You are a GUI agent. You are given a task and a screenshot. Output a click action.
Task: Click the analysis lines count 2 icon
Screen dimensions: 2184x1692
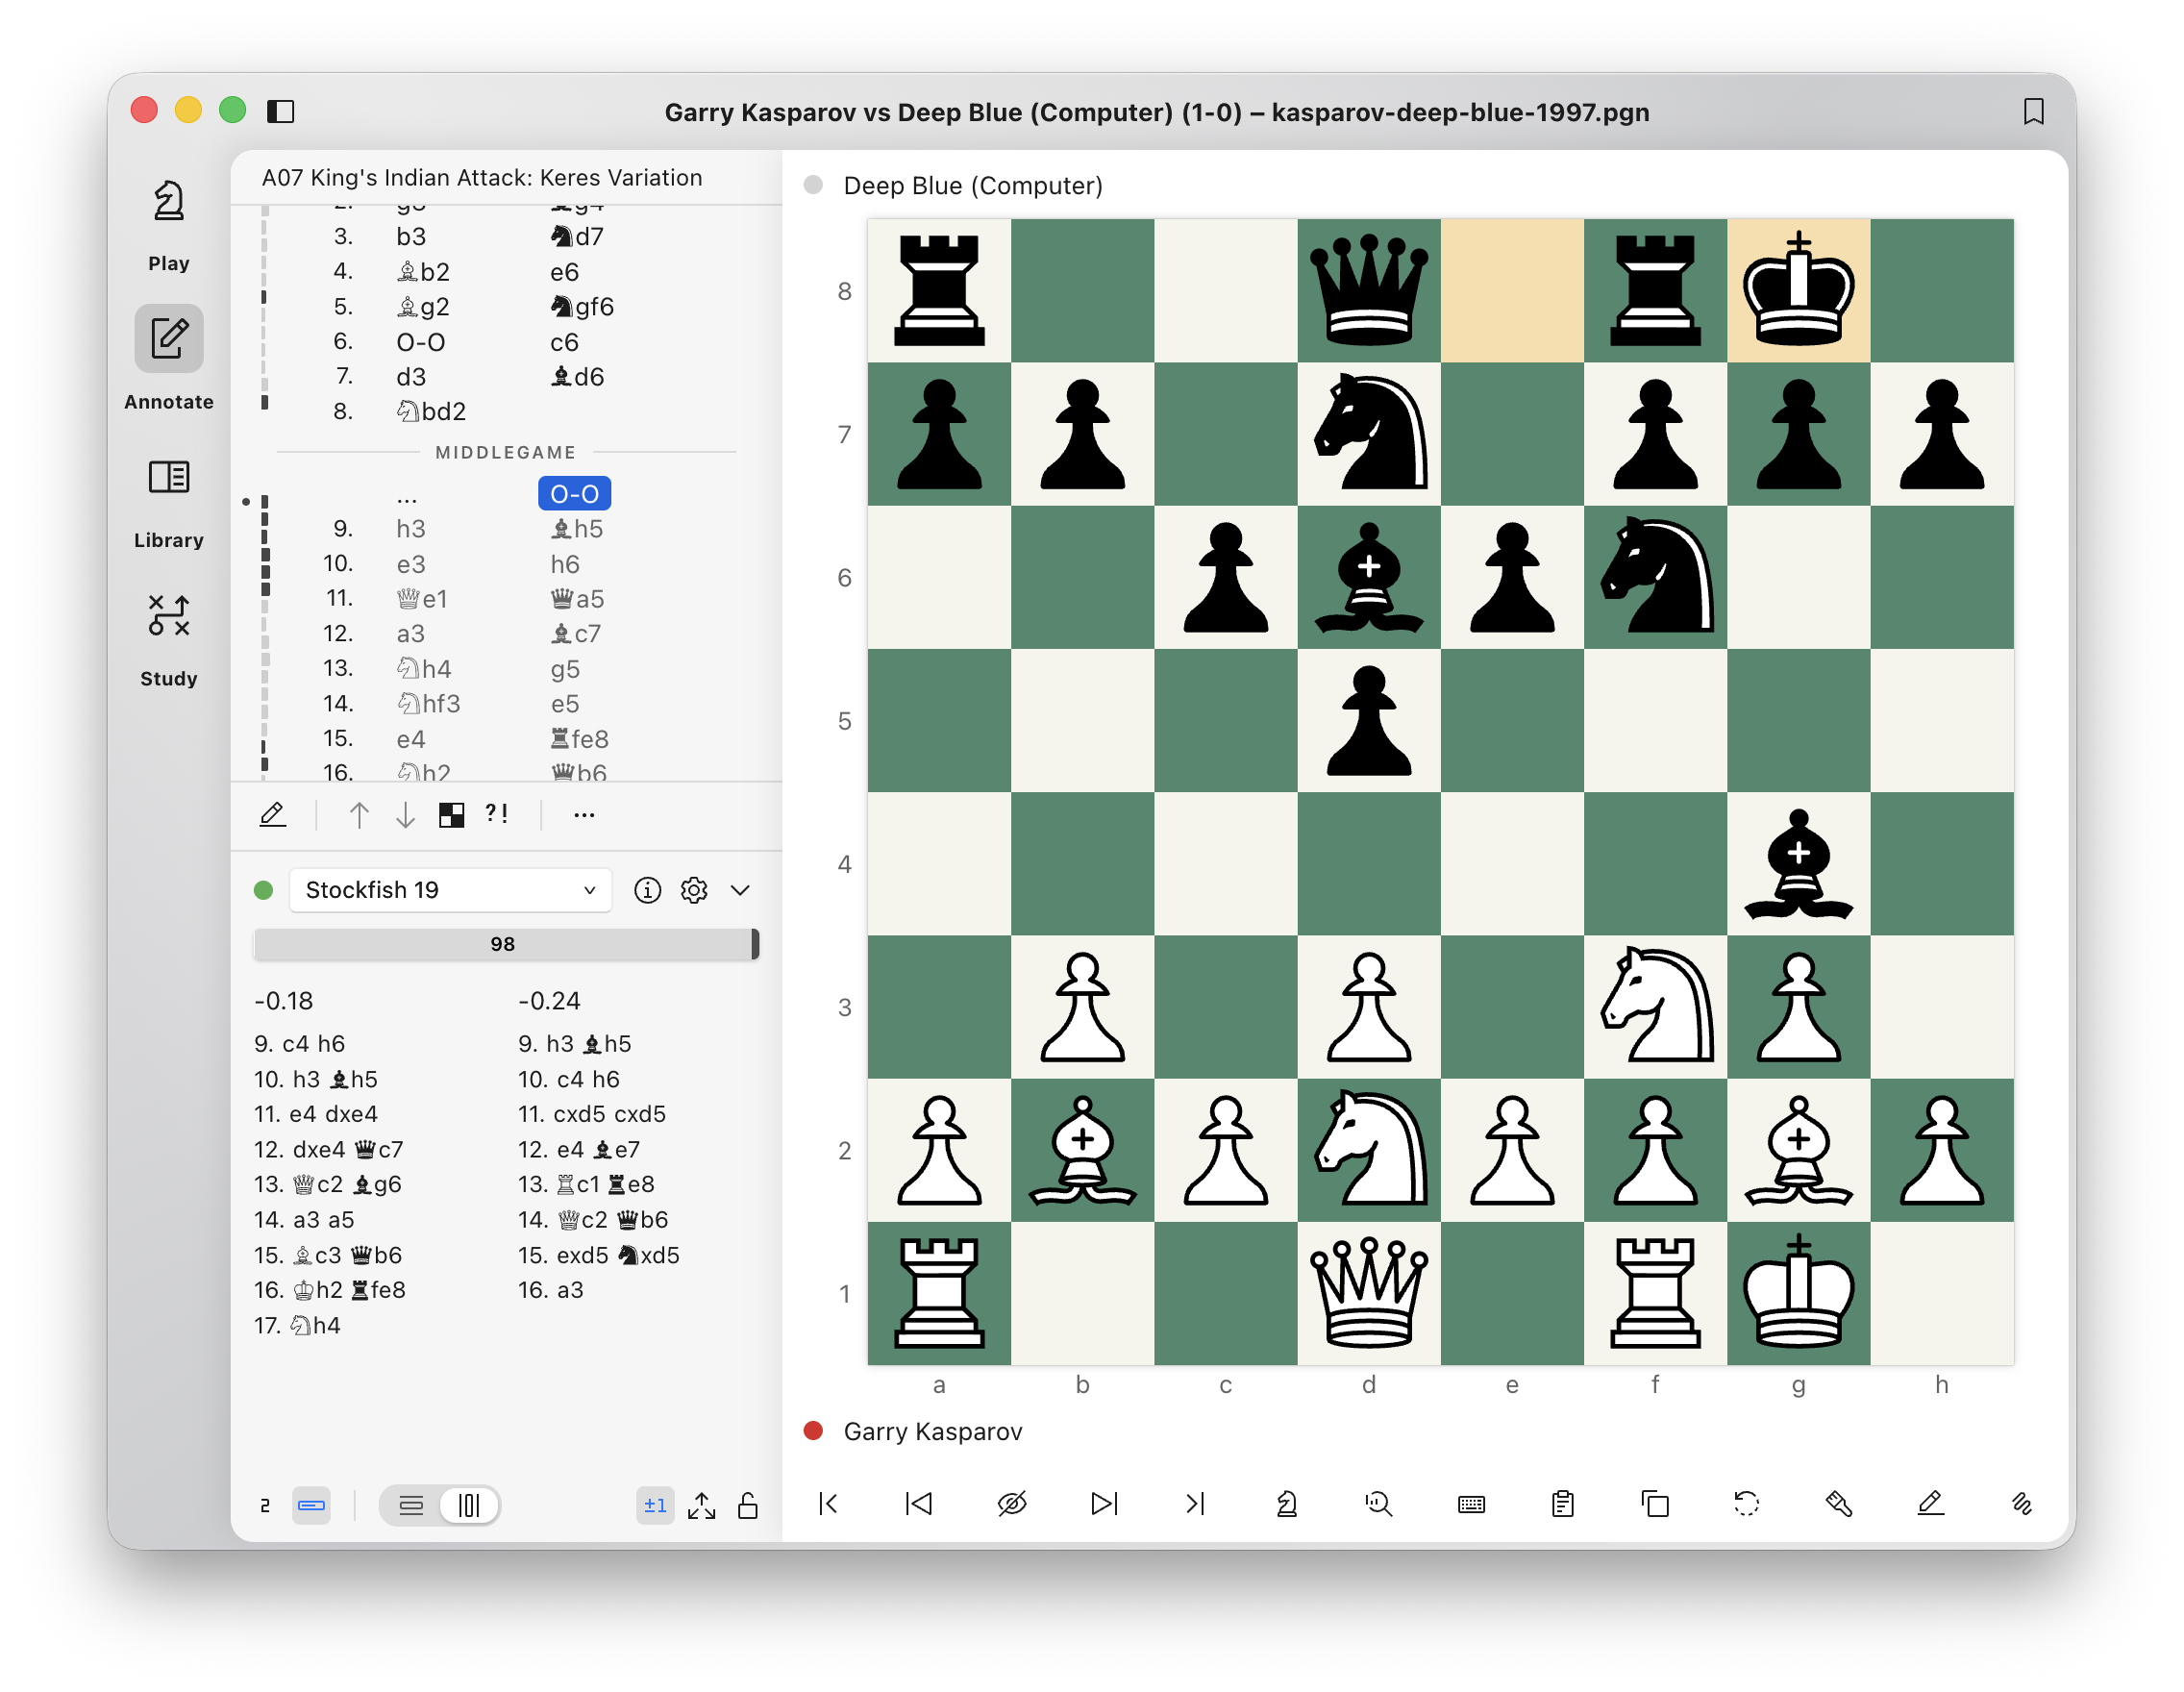coord(265,1505)
